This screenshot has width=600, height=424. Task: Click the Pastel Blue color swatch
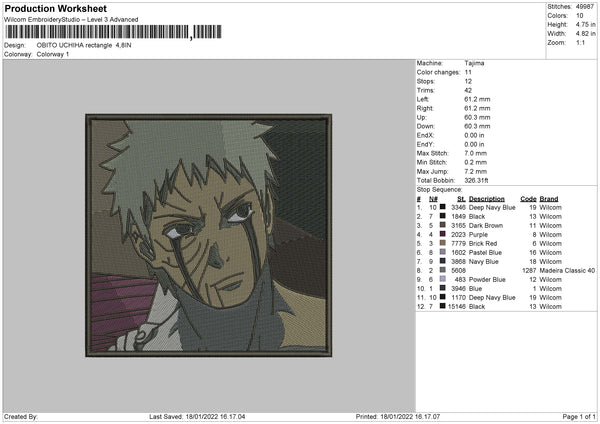pyautogui.click(x=442, y=252)
